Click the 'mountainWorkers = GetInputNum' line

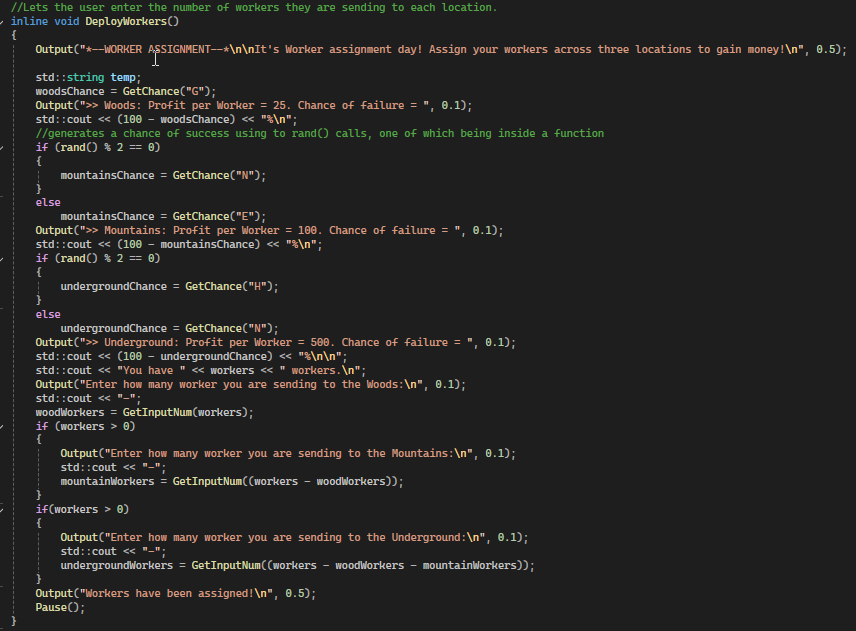tap(232, 481)
